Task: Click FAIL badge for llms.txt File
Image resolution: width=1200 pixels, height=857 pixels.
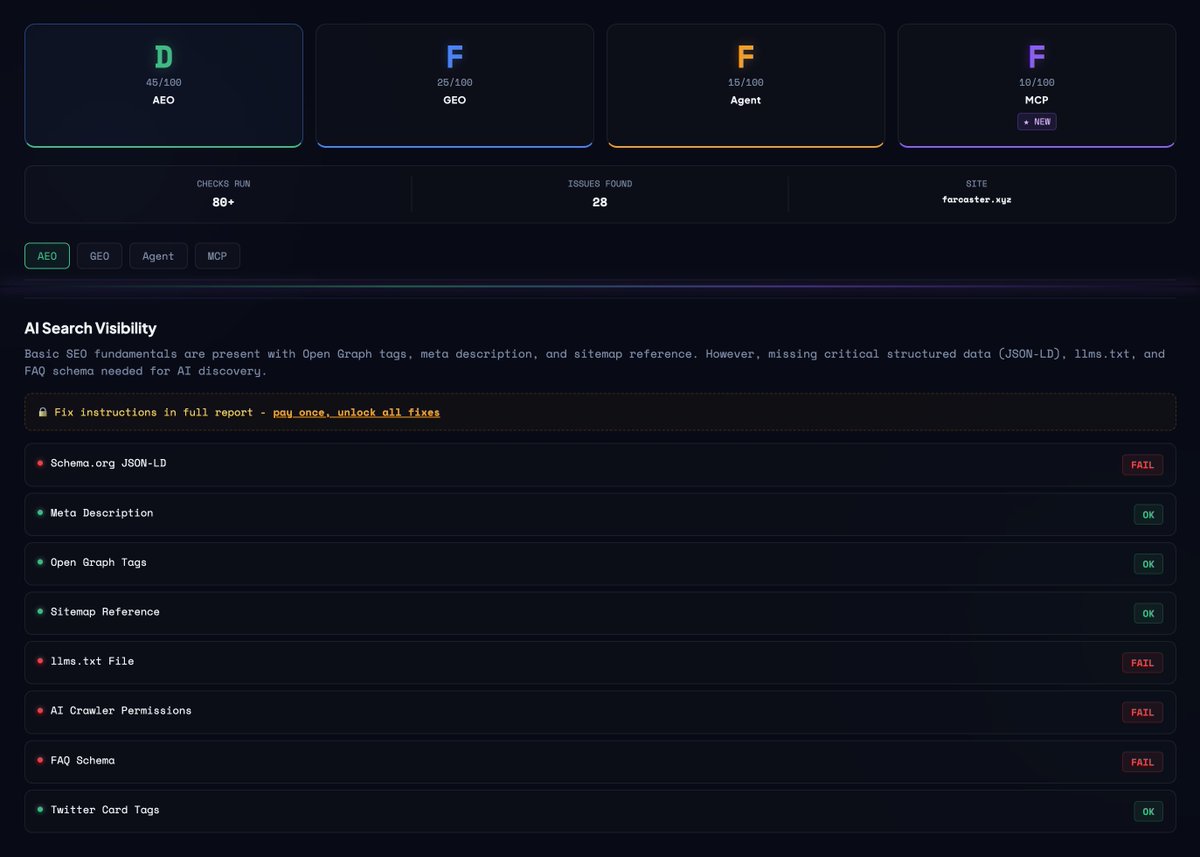Action: coord(1142,663)
